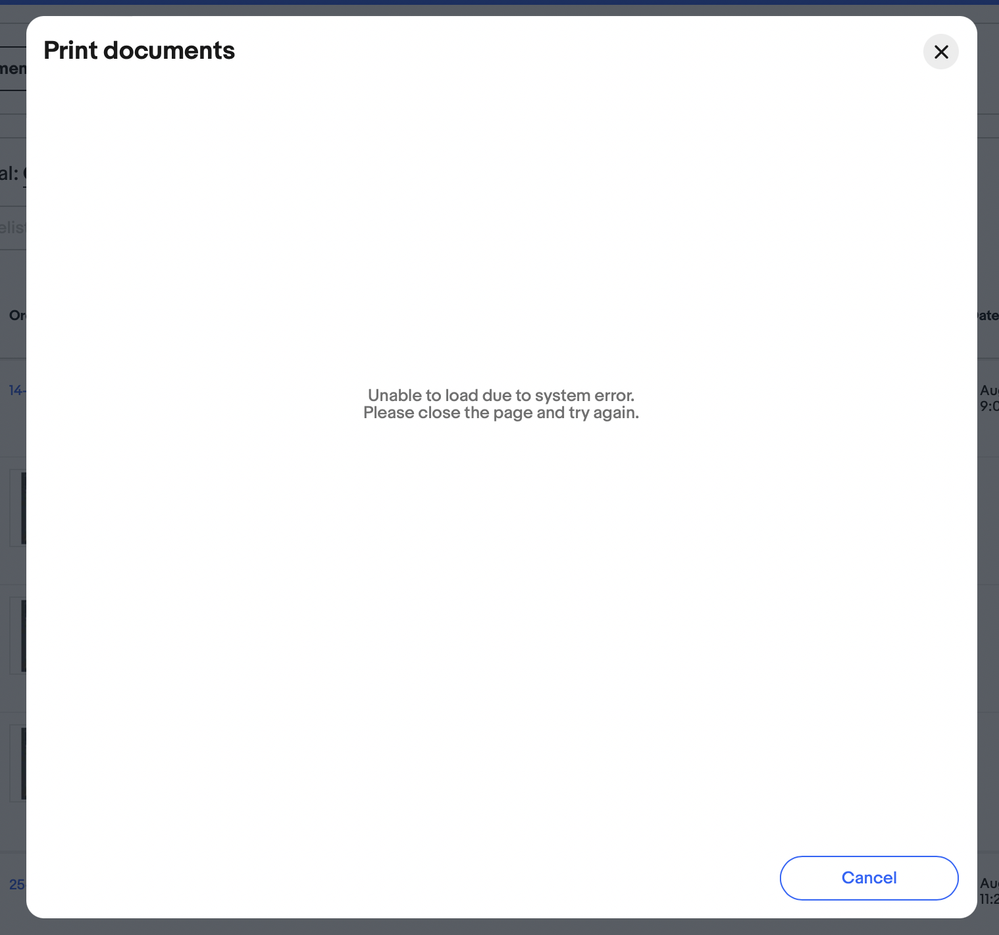The width and height of the screenshot is (999, 935).
Task: Click the cut-off Date column header at right
Action: click(987, 315)
